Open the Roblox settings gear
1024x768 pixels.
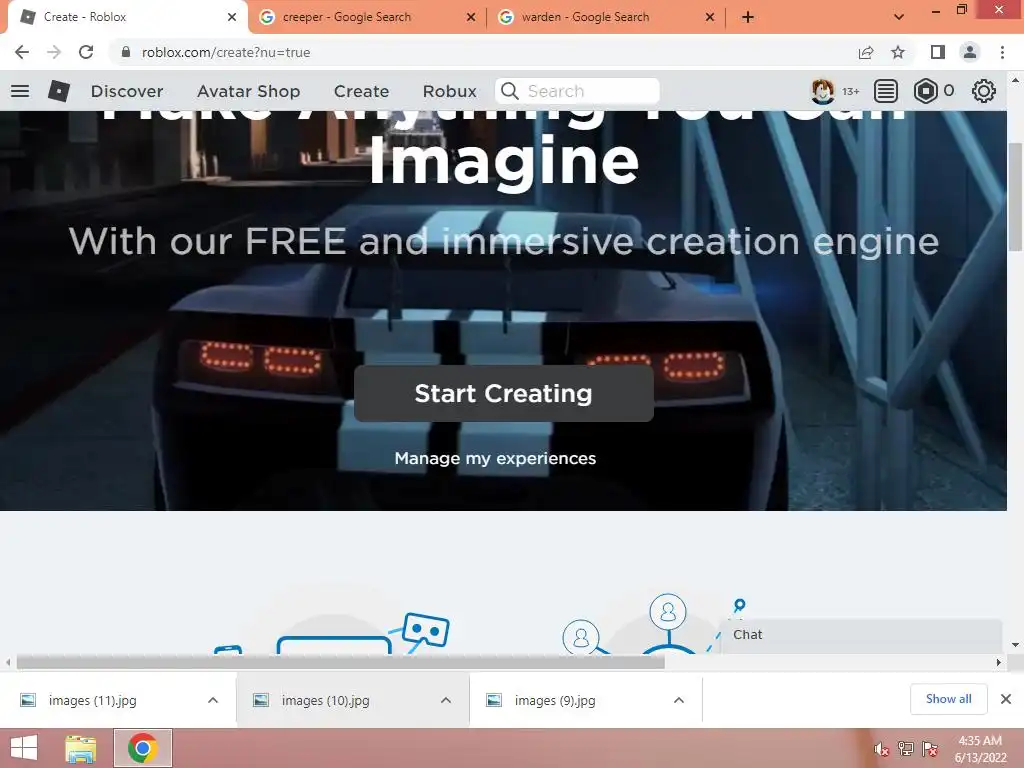[x=984, y=91]
